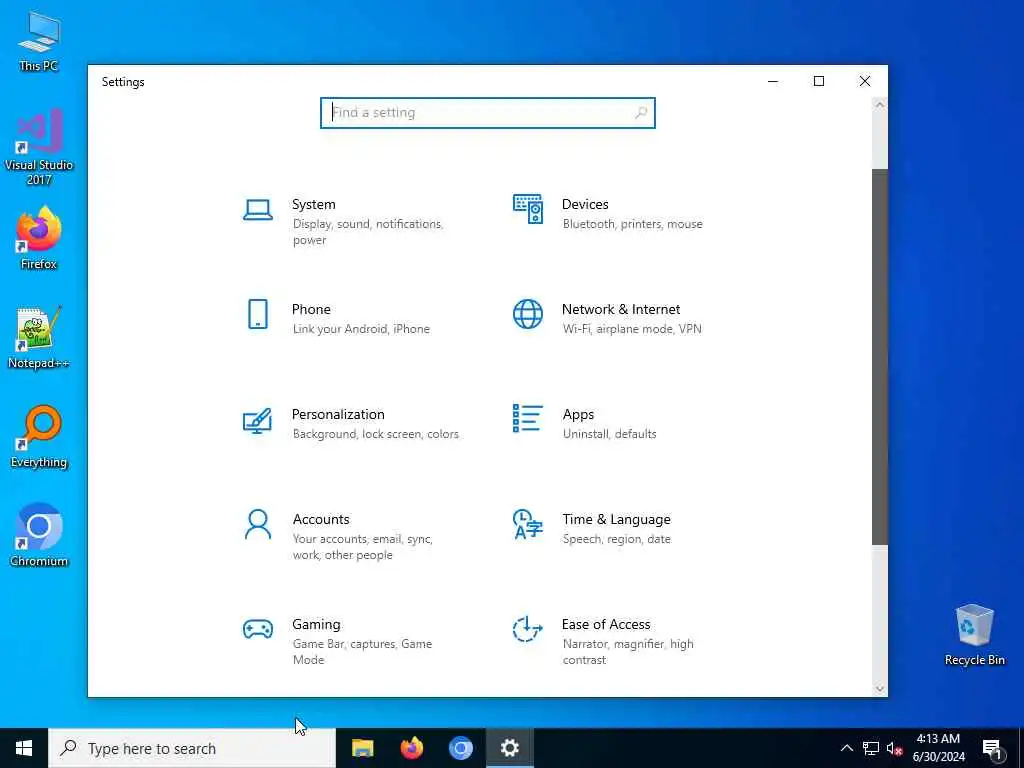Open the Personalization paintbrush icon
1024x768 pixels.
(x=257, y=421)
